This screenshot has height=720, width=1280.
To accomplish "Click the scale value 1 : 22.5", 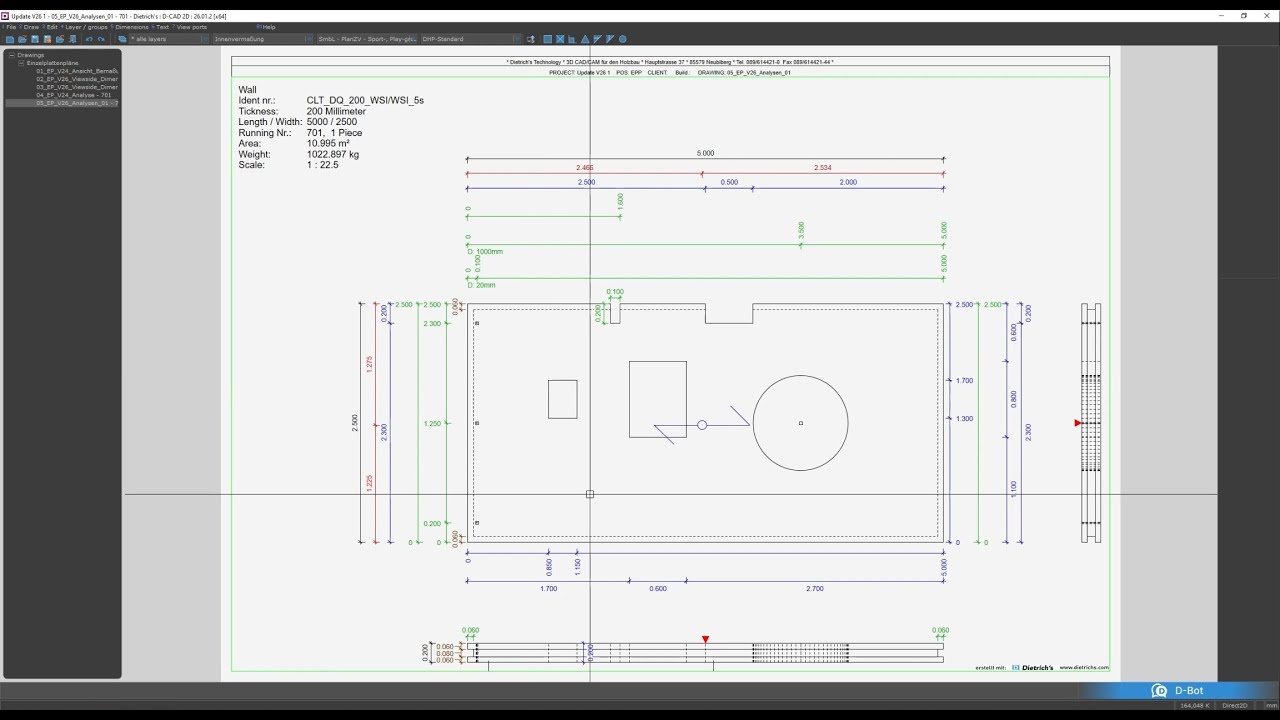I will coord(323,165).
